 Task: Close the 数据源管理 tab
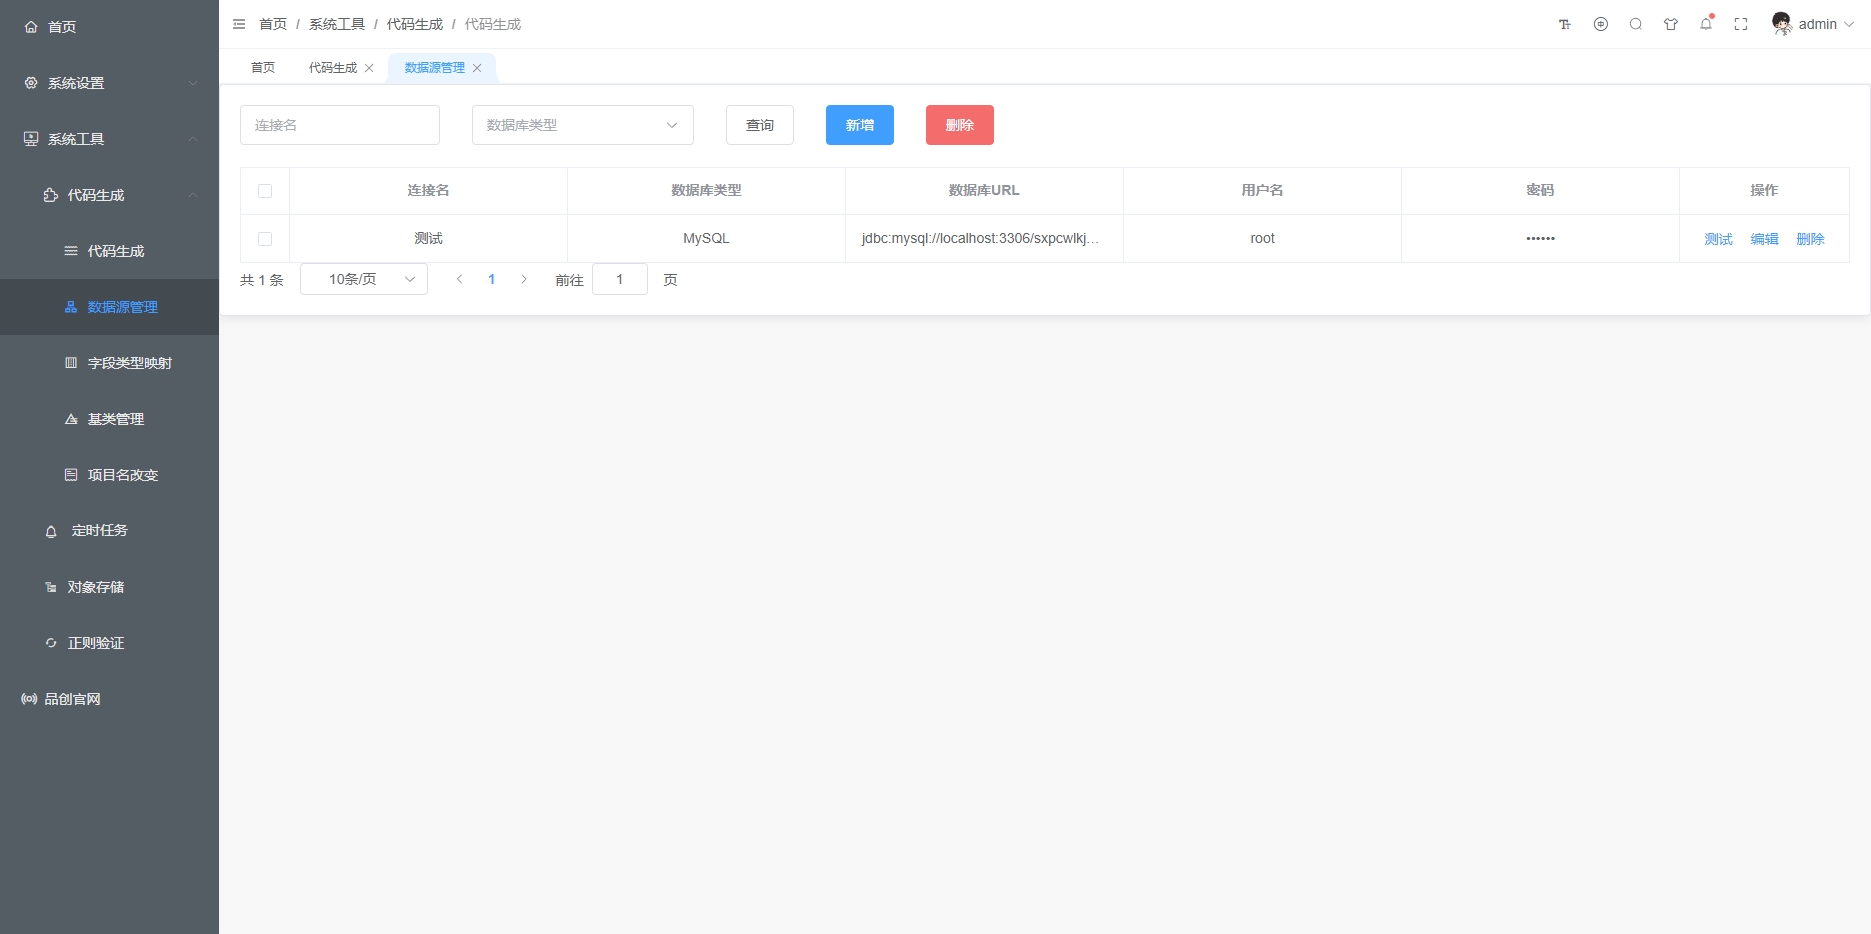(x=477, y=68)
